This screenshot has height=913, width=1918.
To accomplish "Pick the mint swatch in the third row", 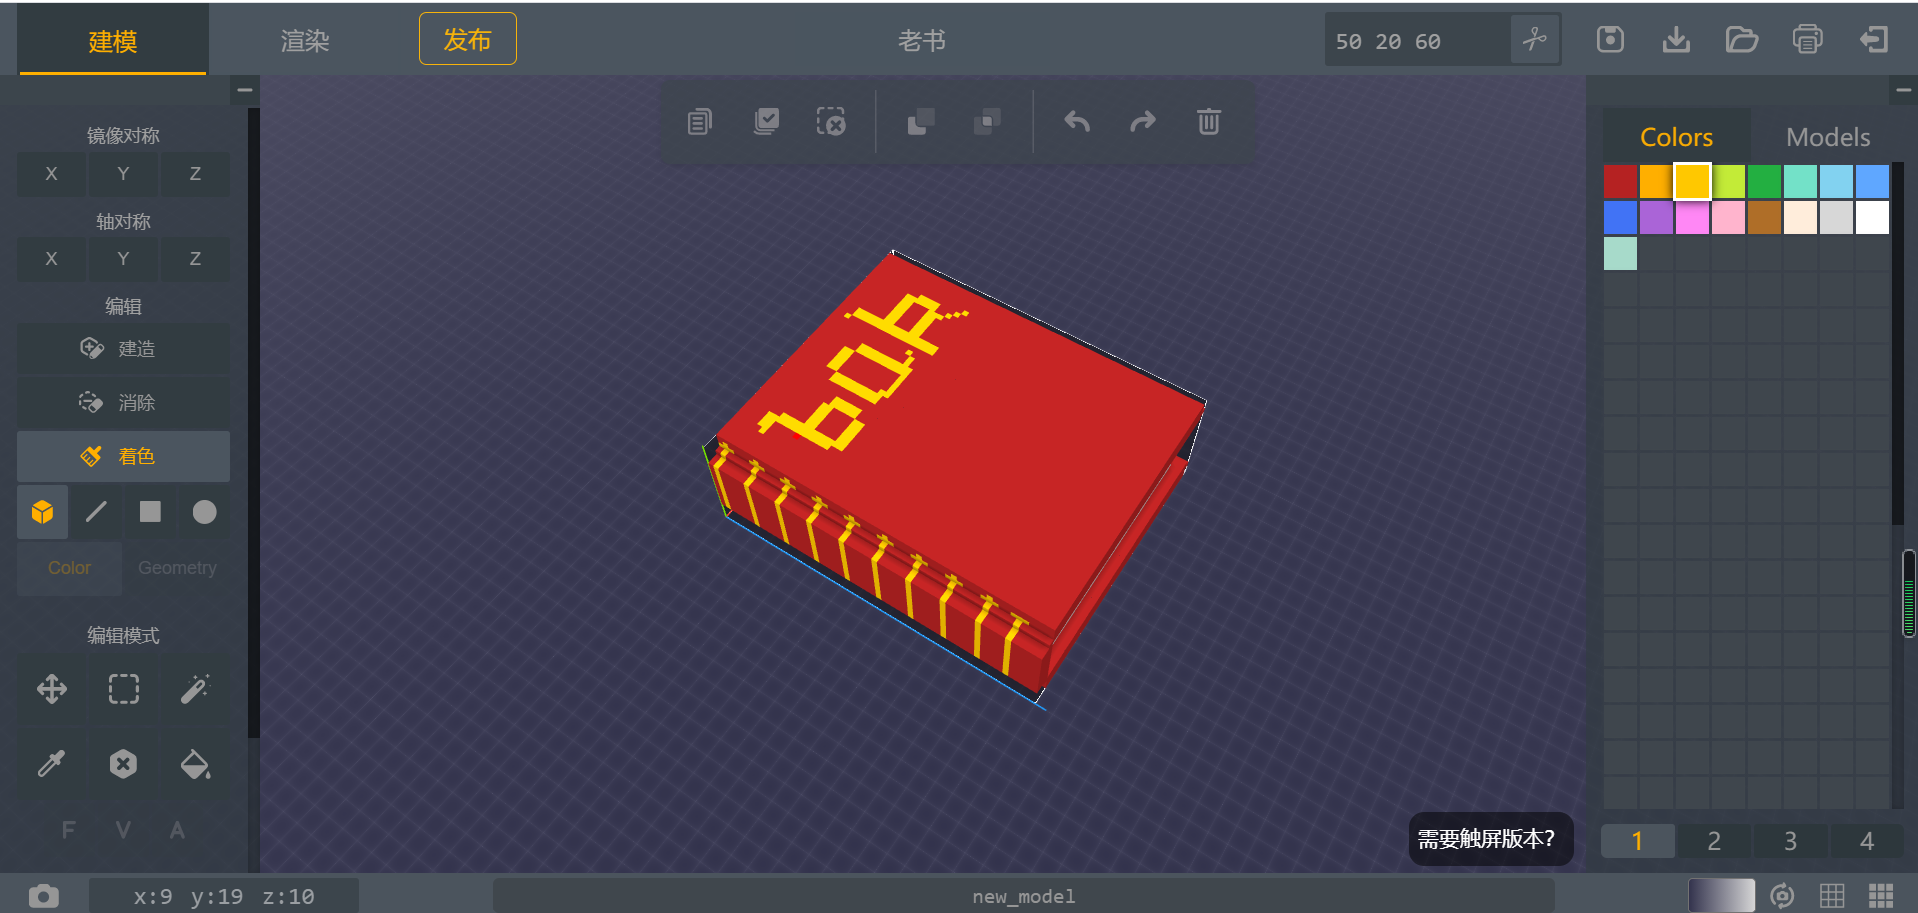I will pyautogui.click(x=1620, y=253).
